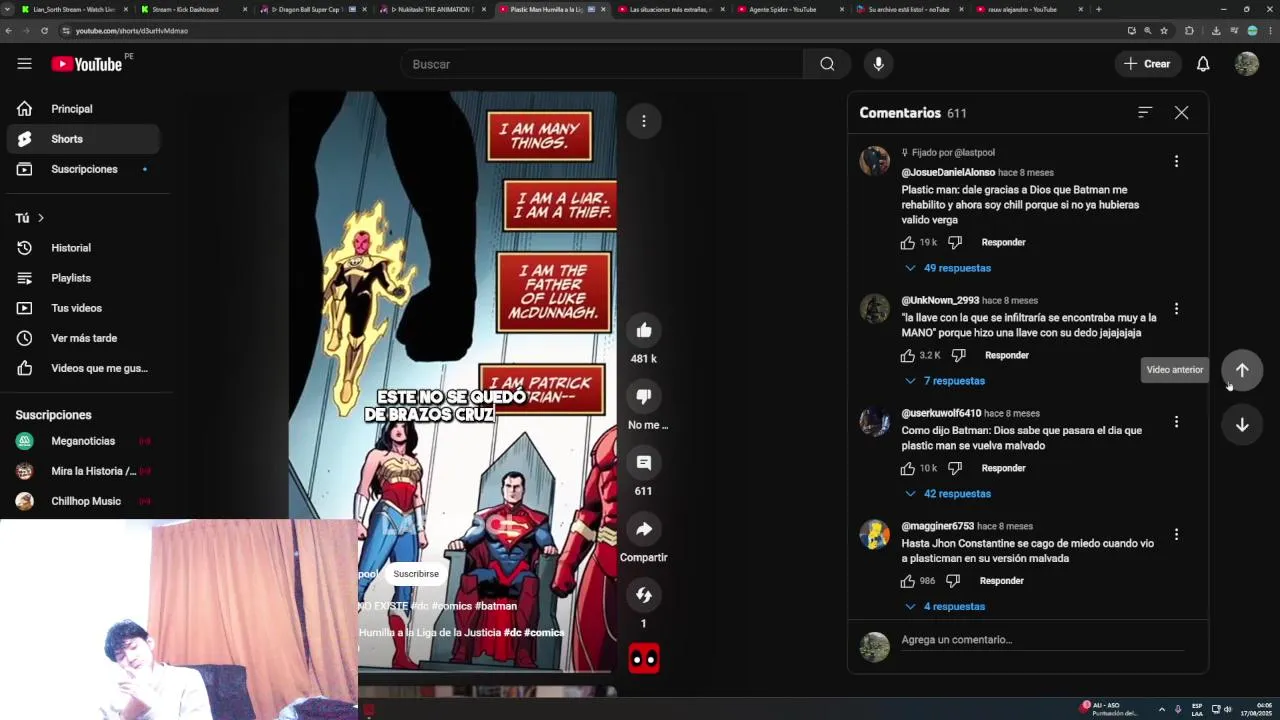Dislike the Short (No me gusta)

(x=644, y=396)
